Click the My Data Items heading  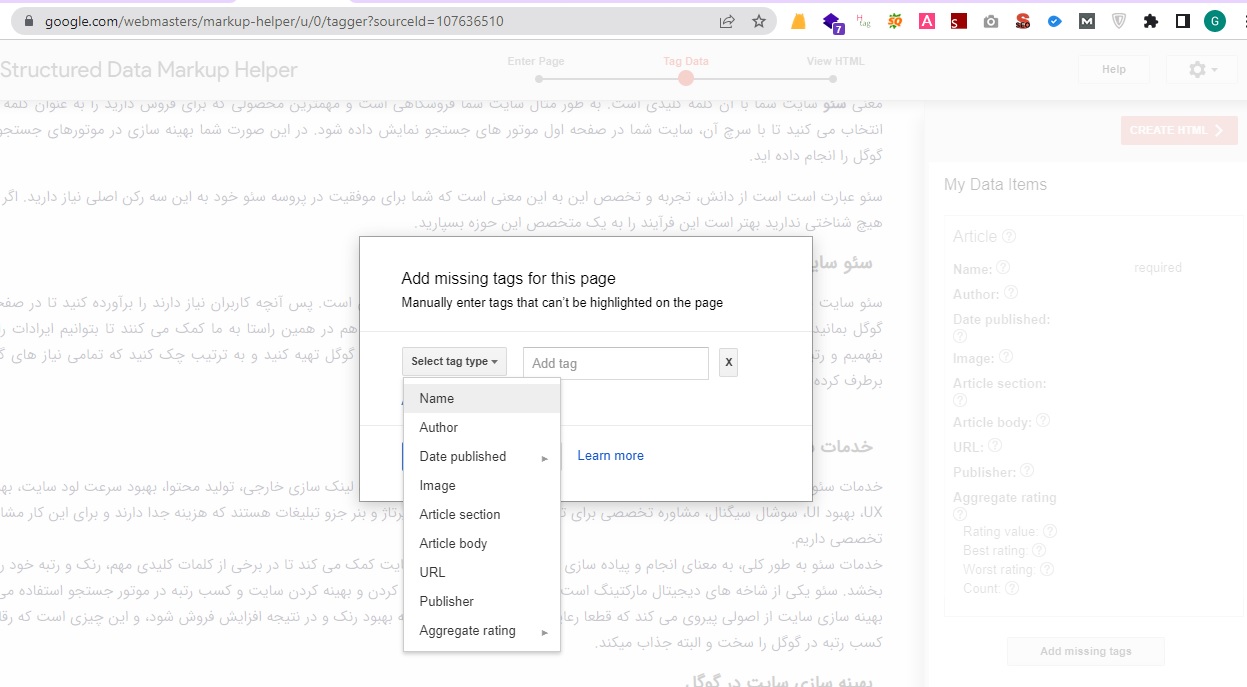coord(995,184)
